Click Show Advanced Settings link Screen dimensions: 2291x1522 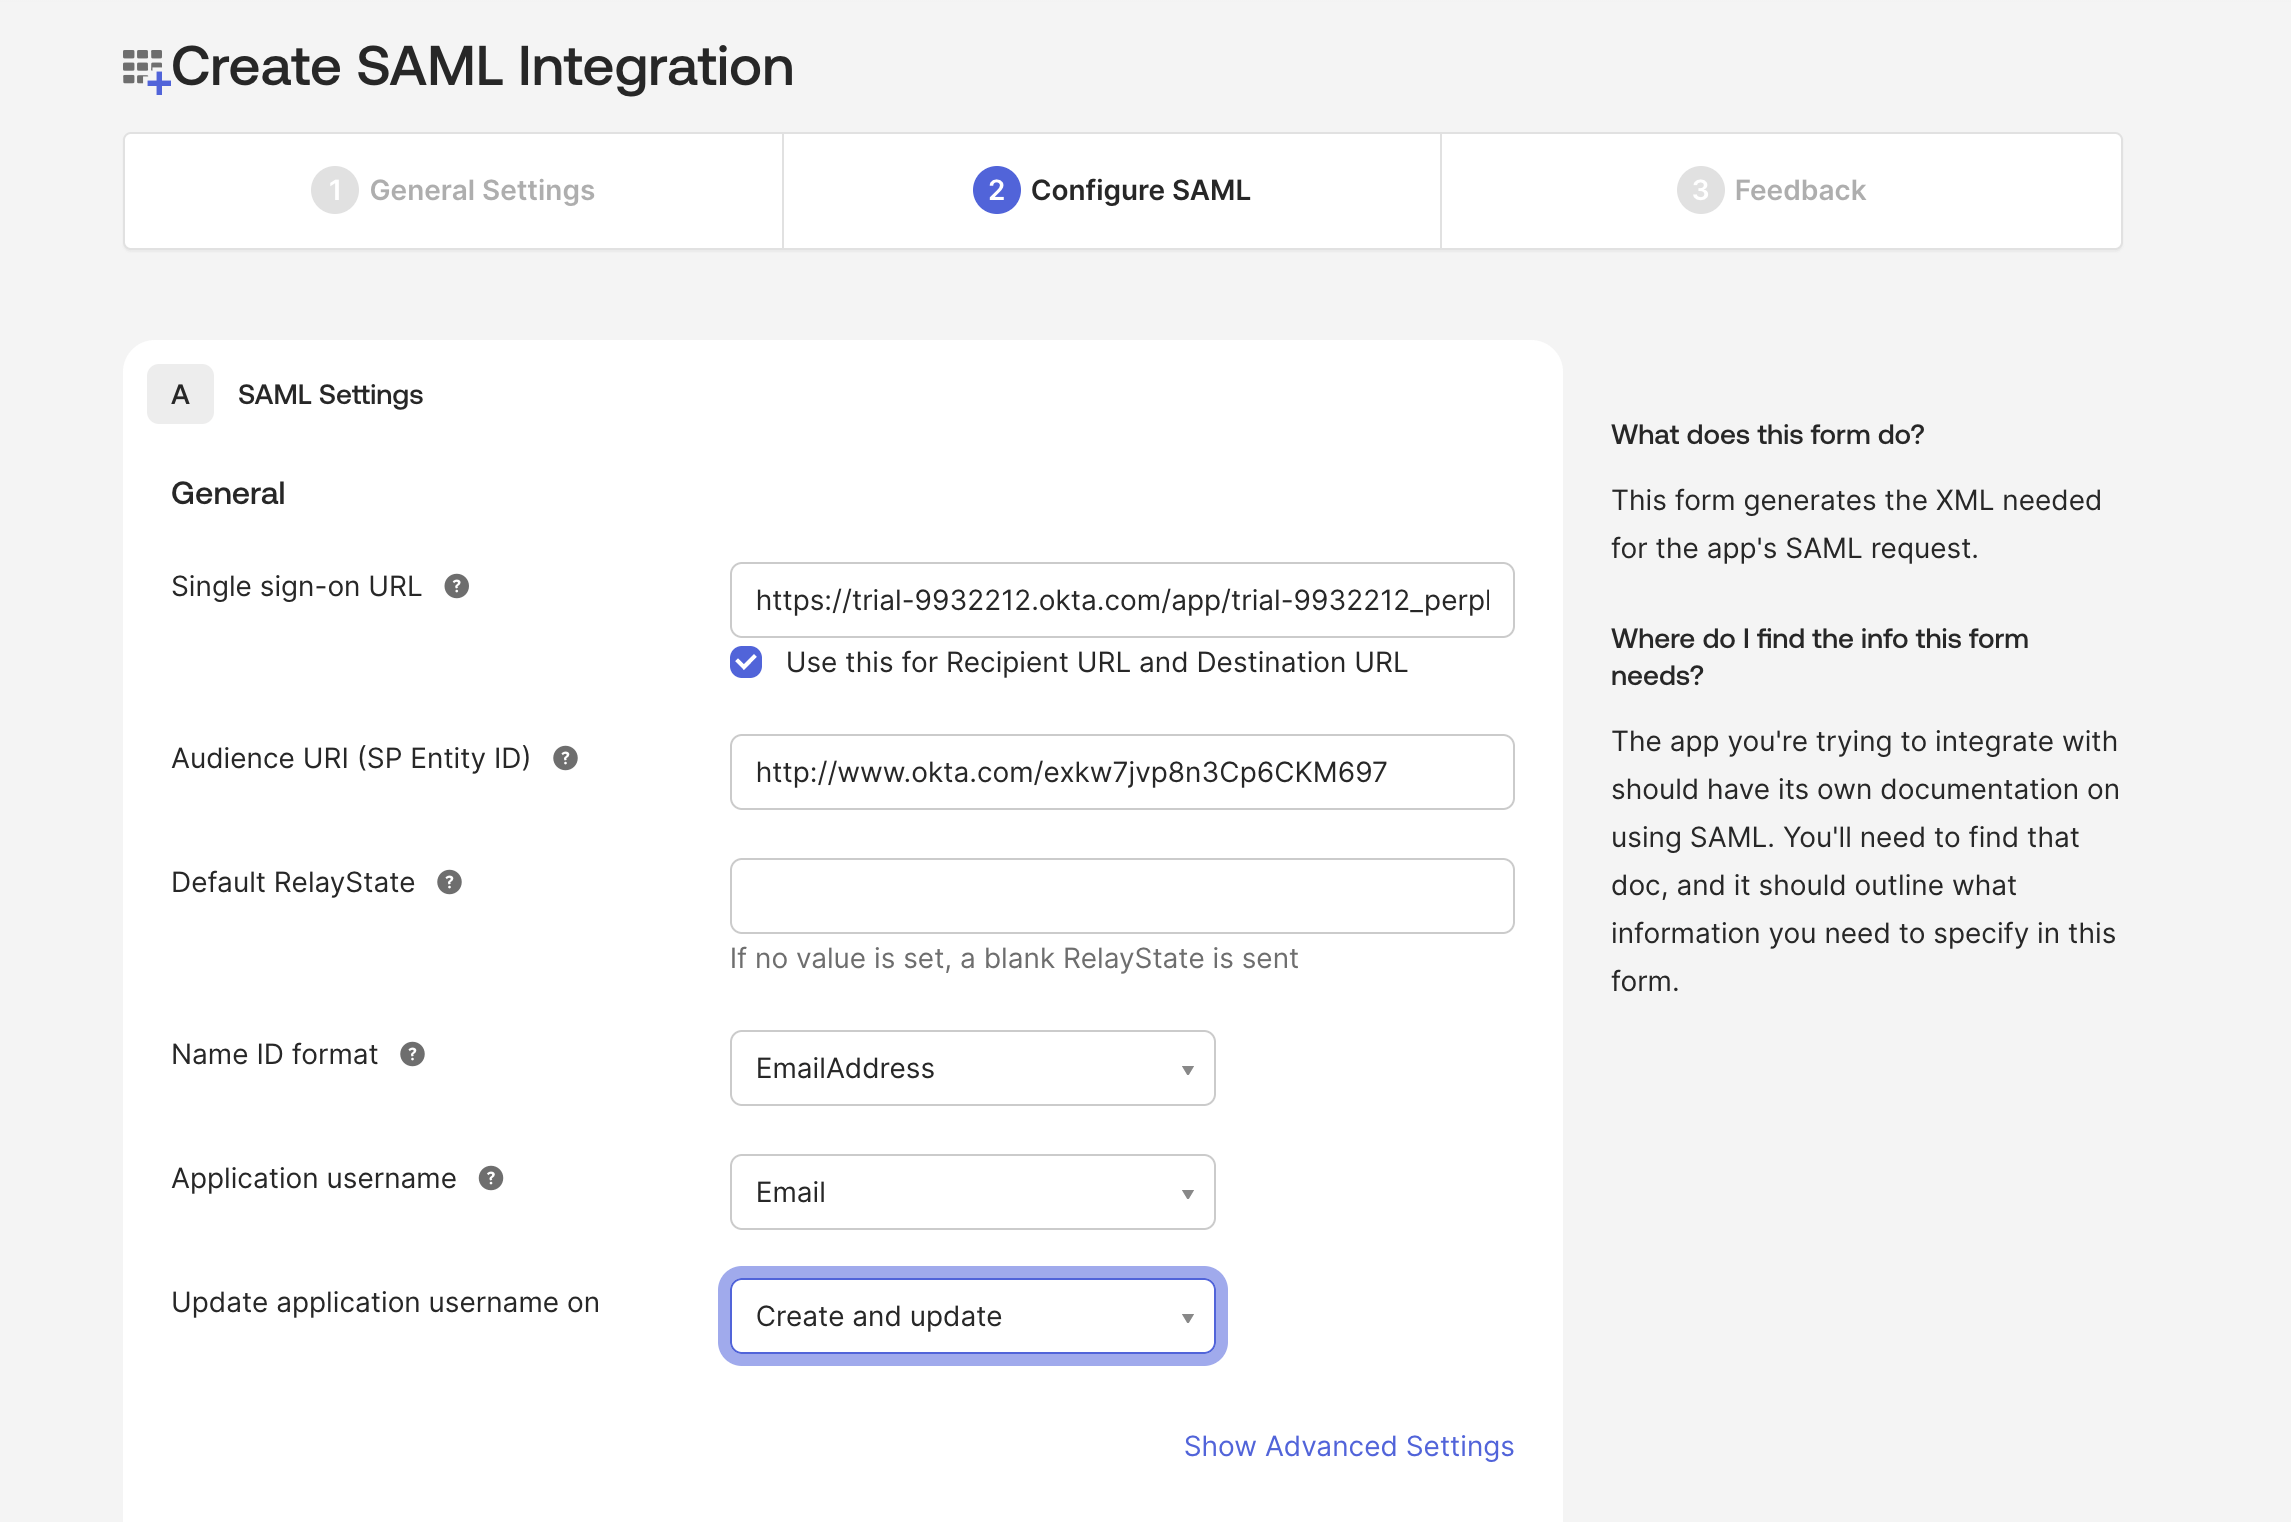tap(1349, 1446)
